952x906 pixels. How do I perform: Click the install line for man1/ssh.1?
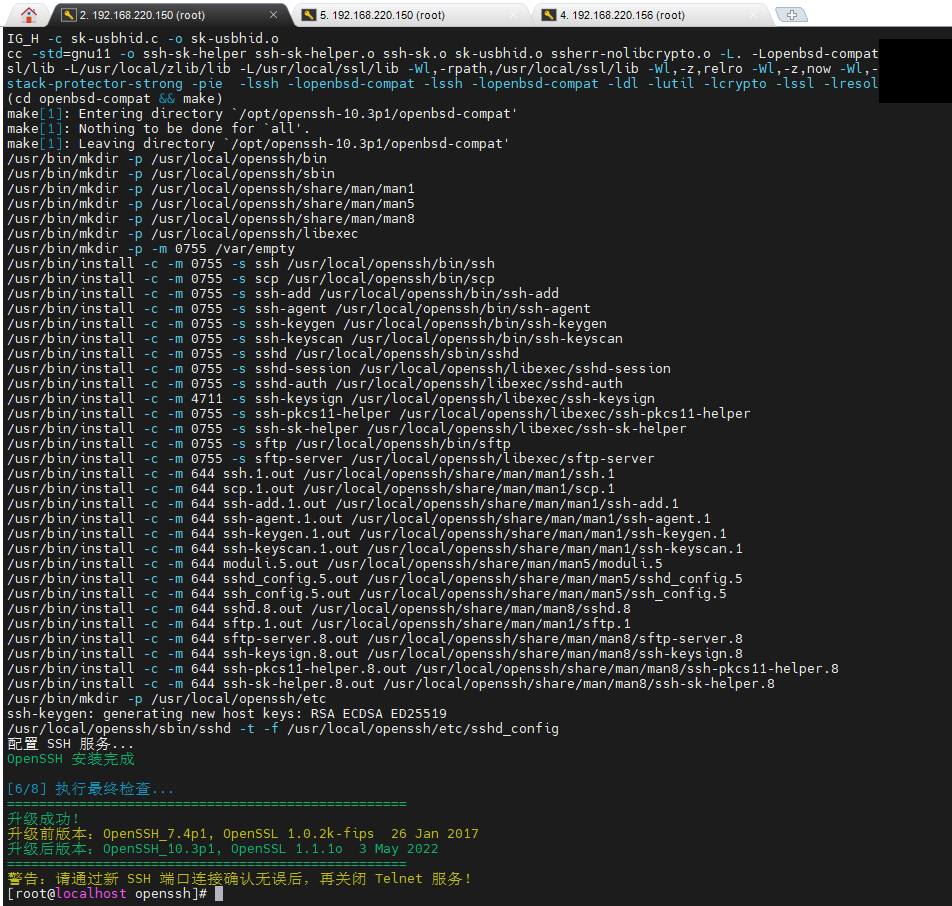click(311, 474)
